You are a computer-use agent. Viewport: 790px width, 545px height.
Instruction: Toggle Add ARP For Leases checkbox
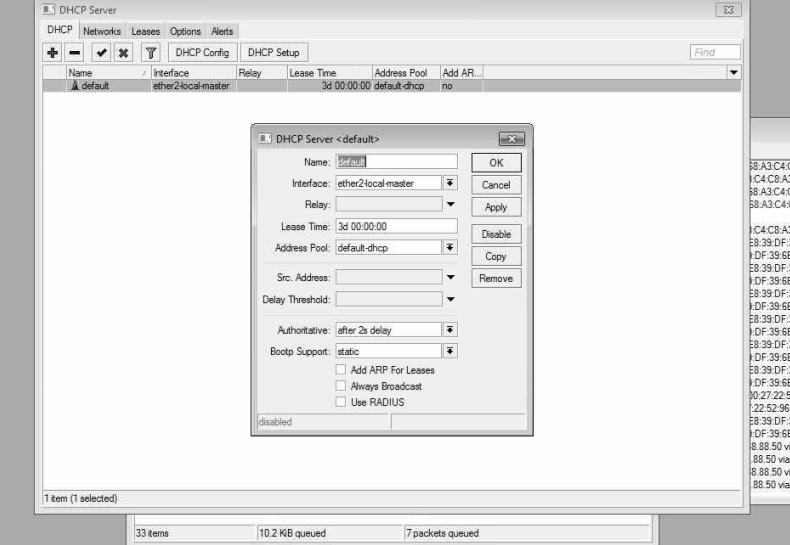341,370
